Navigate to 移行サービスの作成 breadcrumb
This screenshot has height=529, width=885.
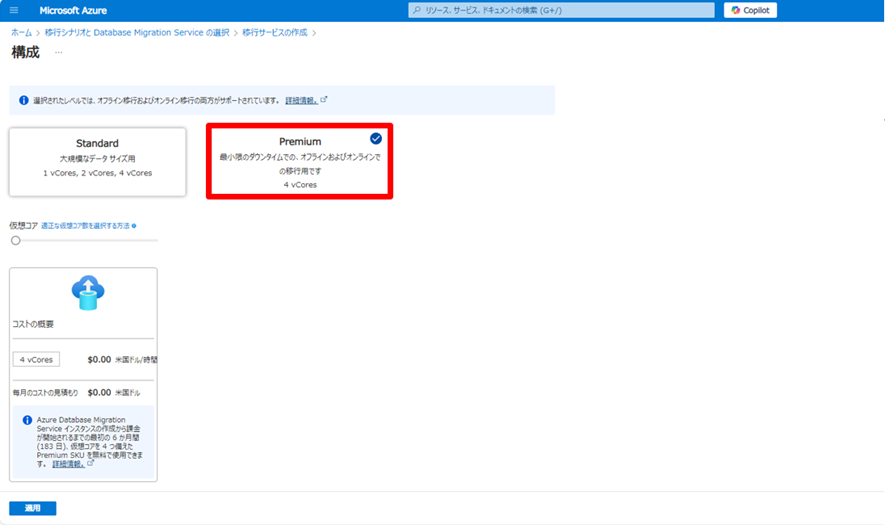tap(275, 33)
